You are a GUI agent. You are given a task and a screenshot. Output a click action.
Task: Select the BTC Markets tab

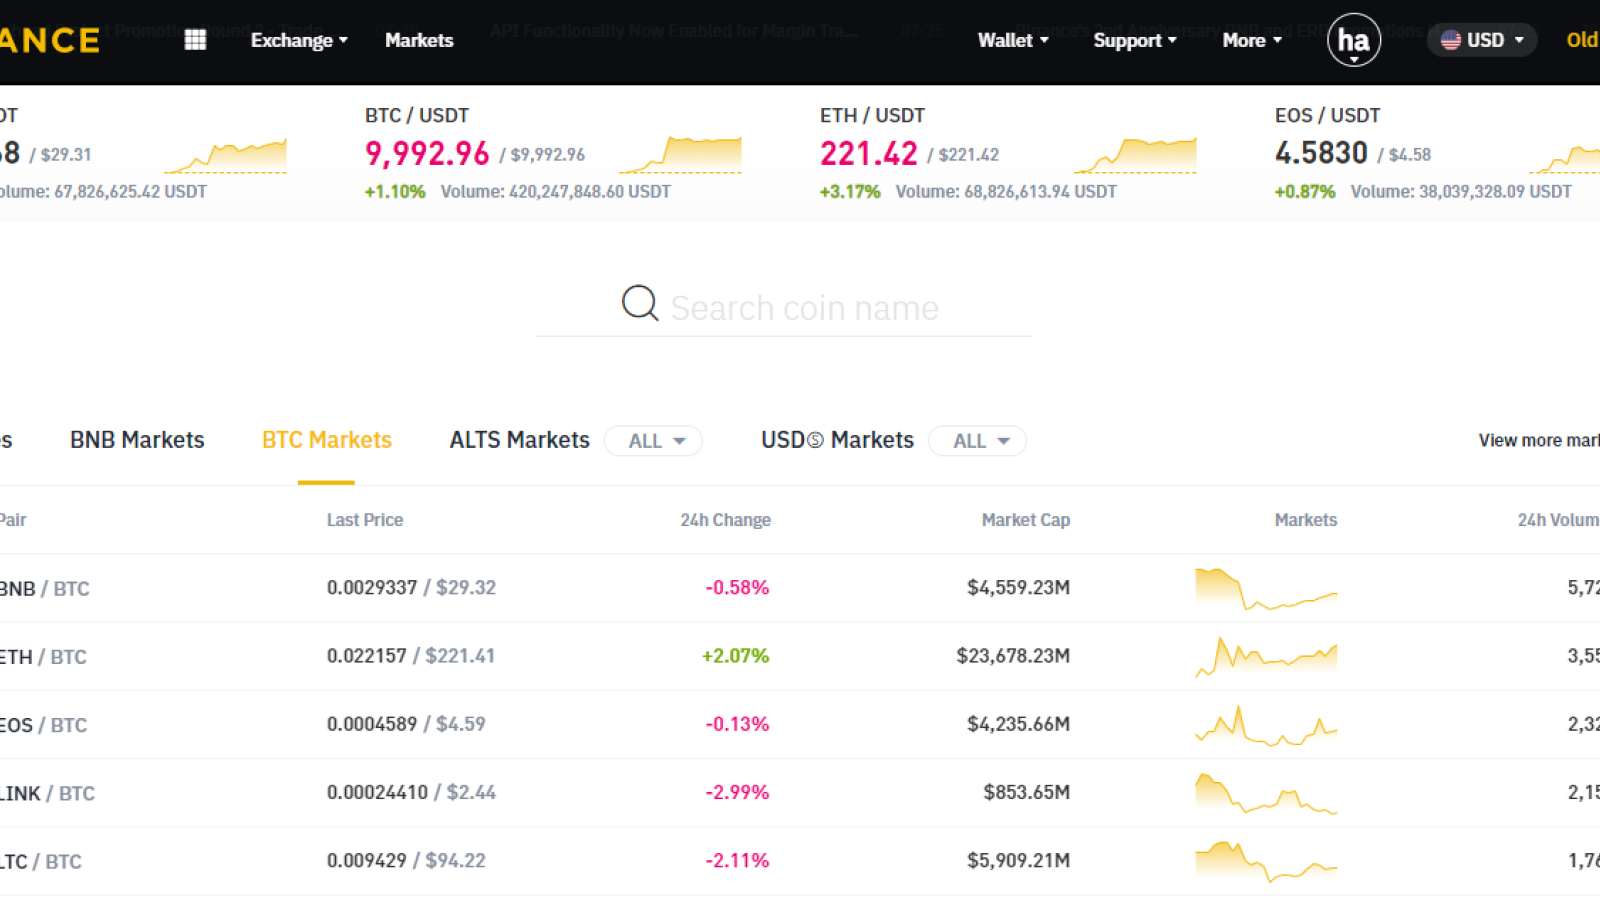[x=327, y=440]
